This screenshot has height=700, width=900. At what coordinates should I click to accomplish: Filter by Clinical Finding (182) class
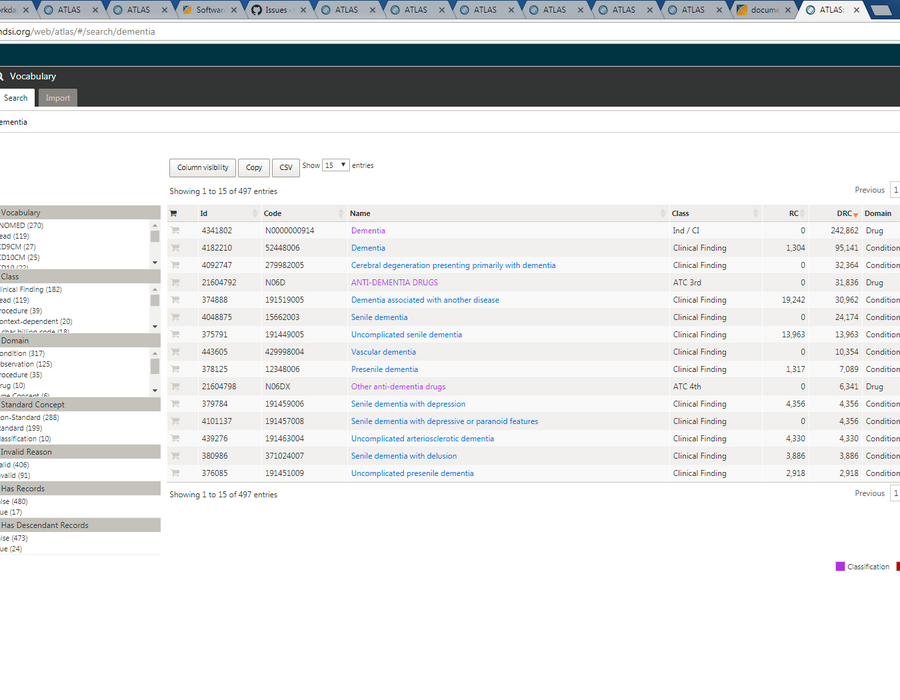pos(31,289)
